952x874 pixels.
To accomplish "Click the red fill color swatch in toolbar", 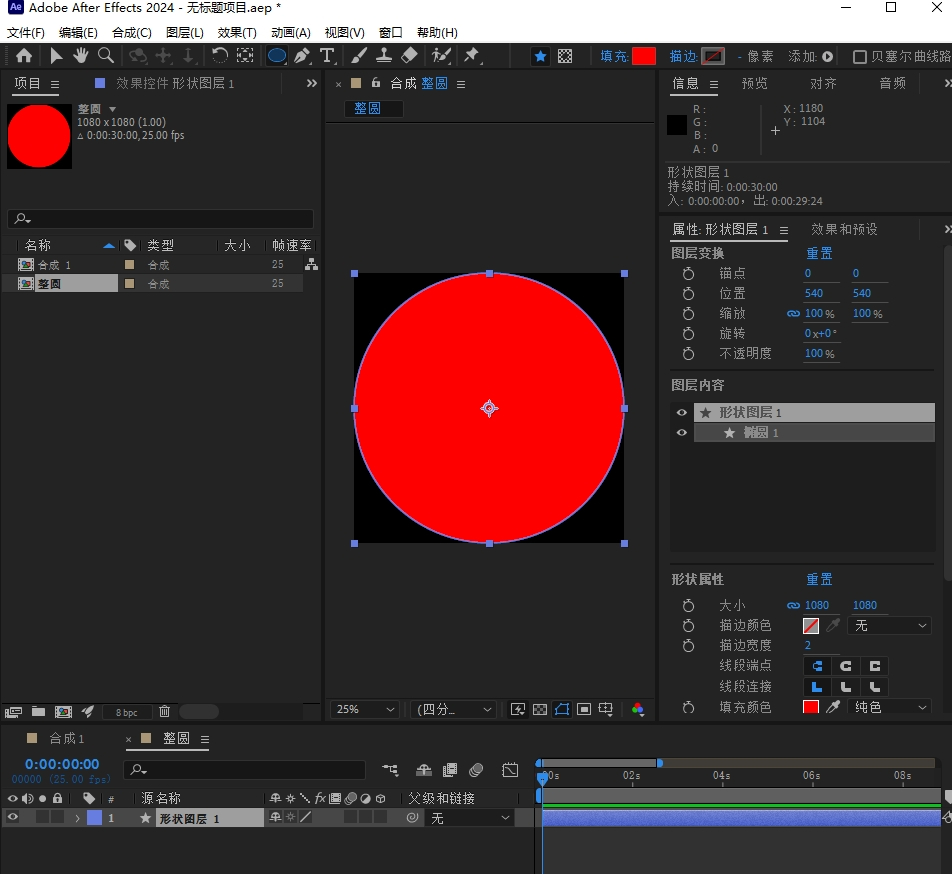I will [644, 56].
